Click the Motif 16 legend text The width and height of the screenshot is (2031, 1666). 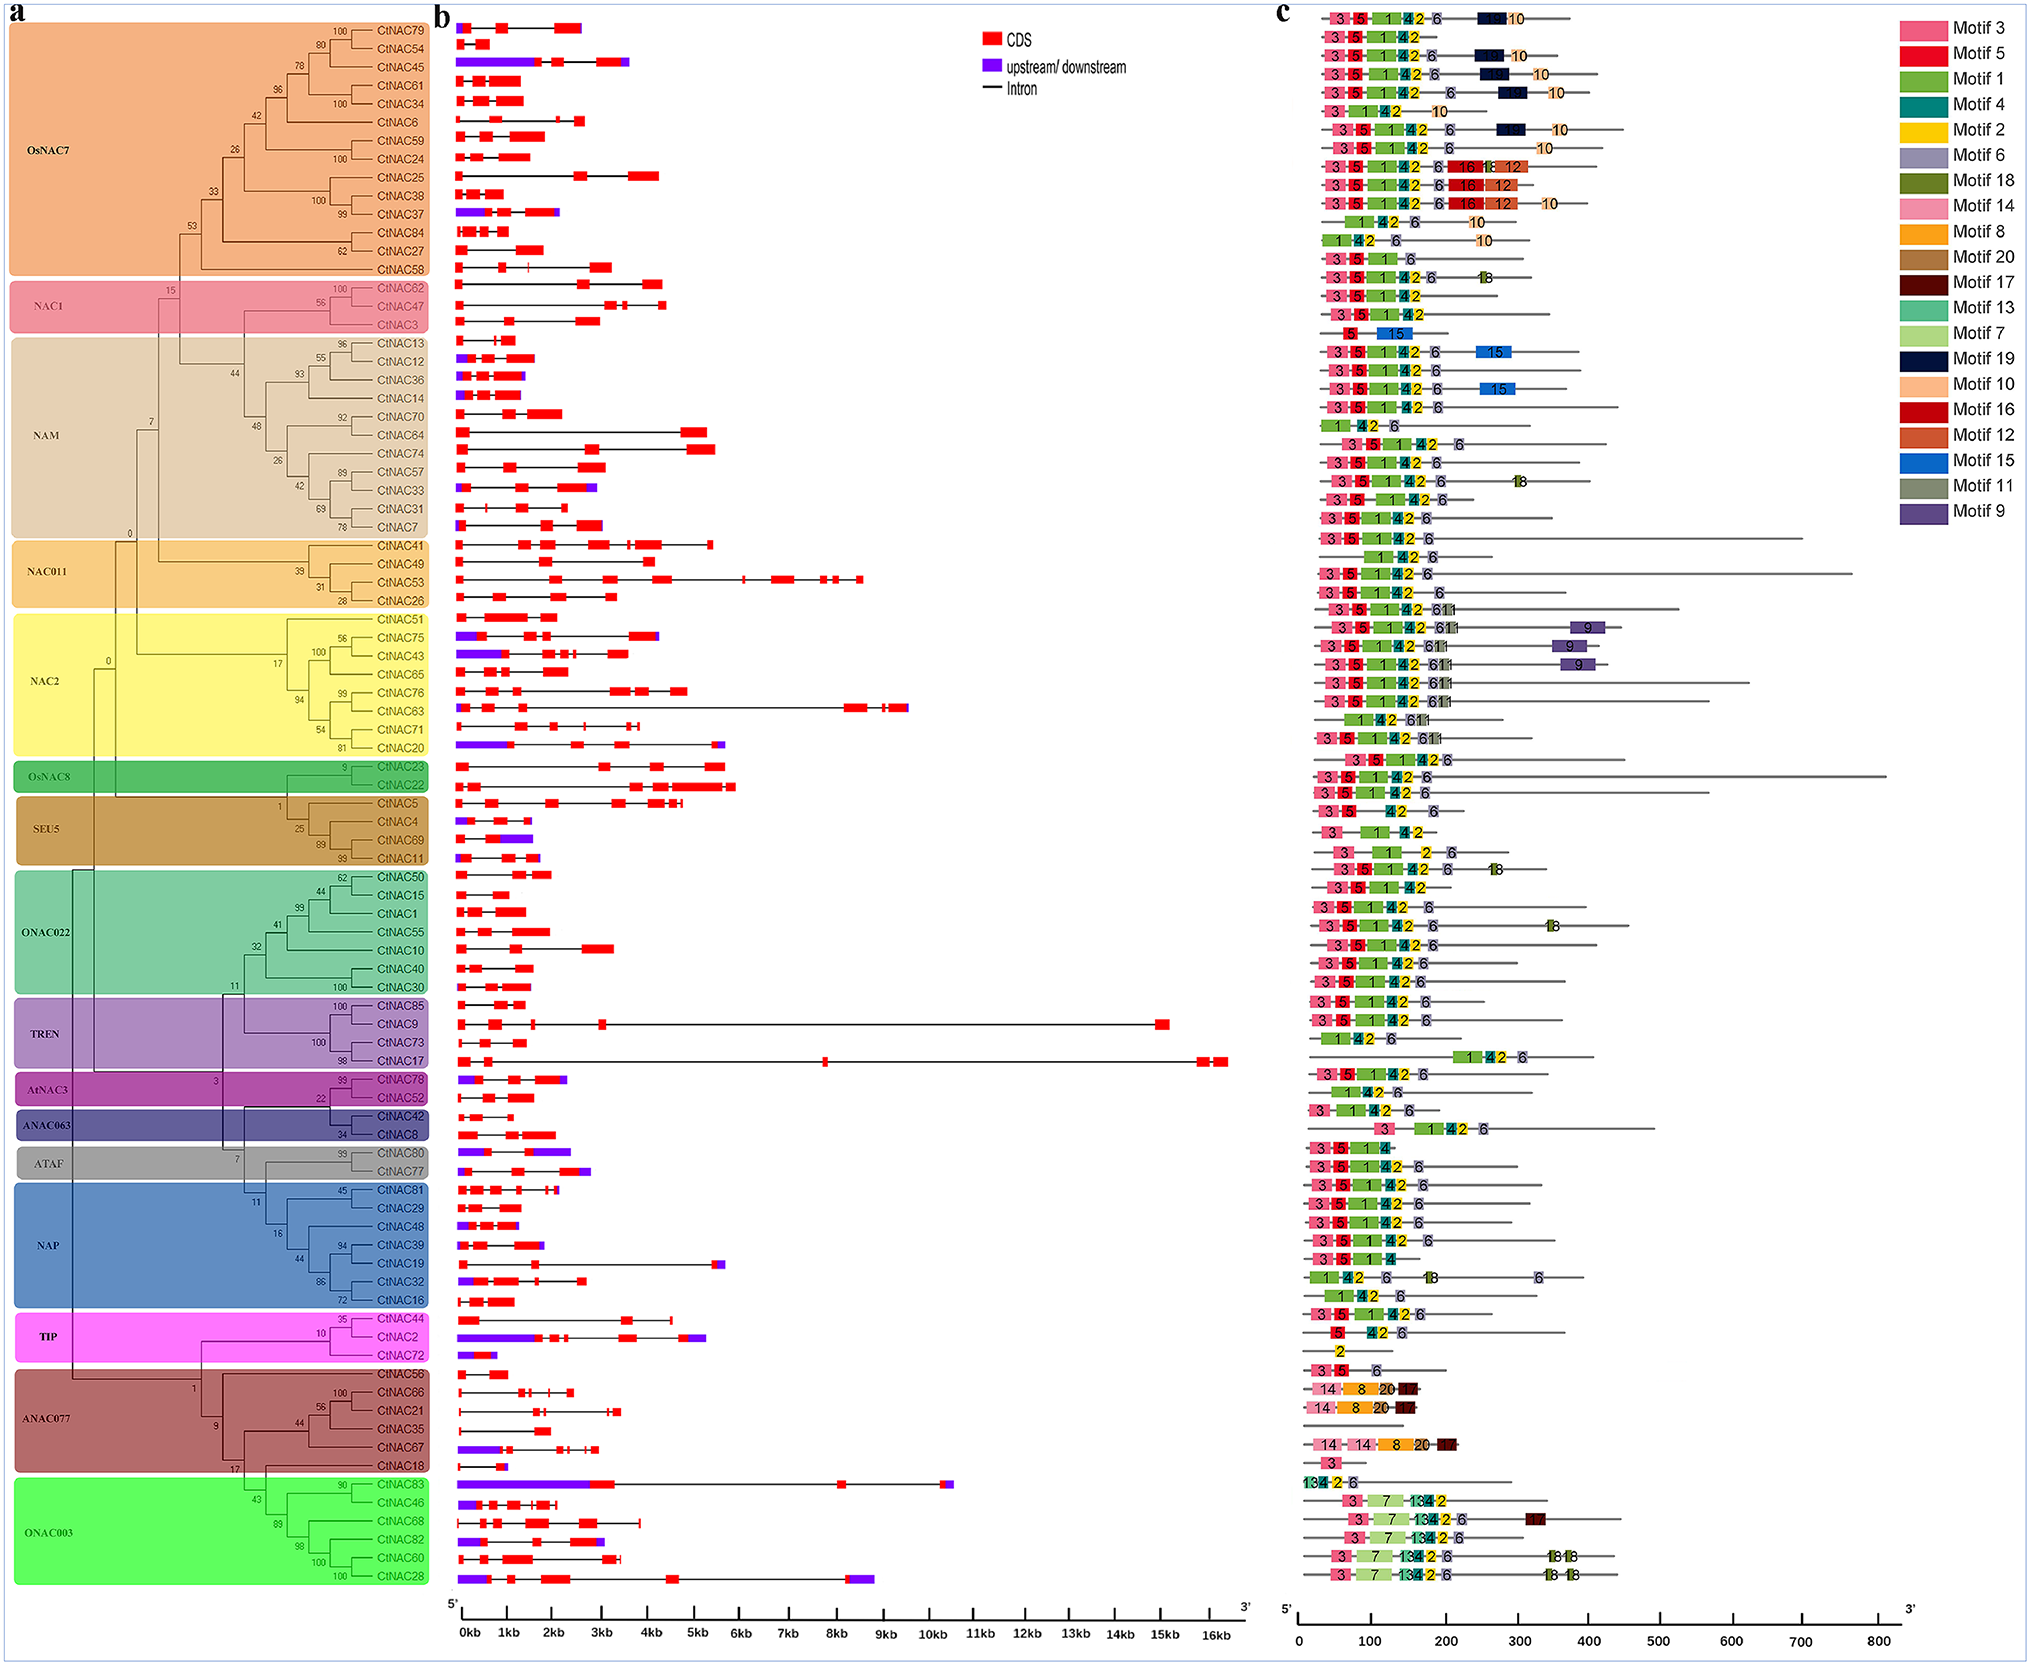(x=1983, y=410)
